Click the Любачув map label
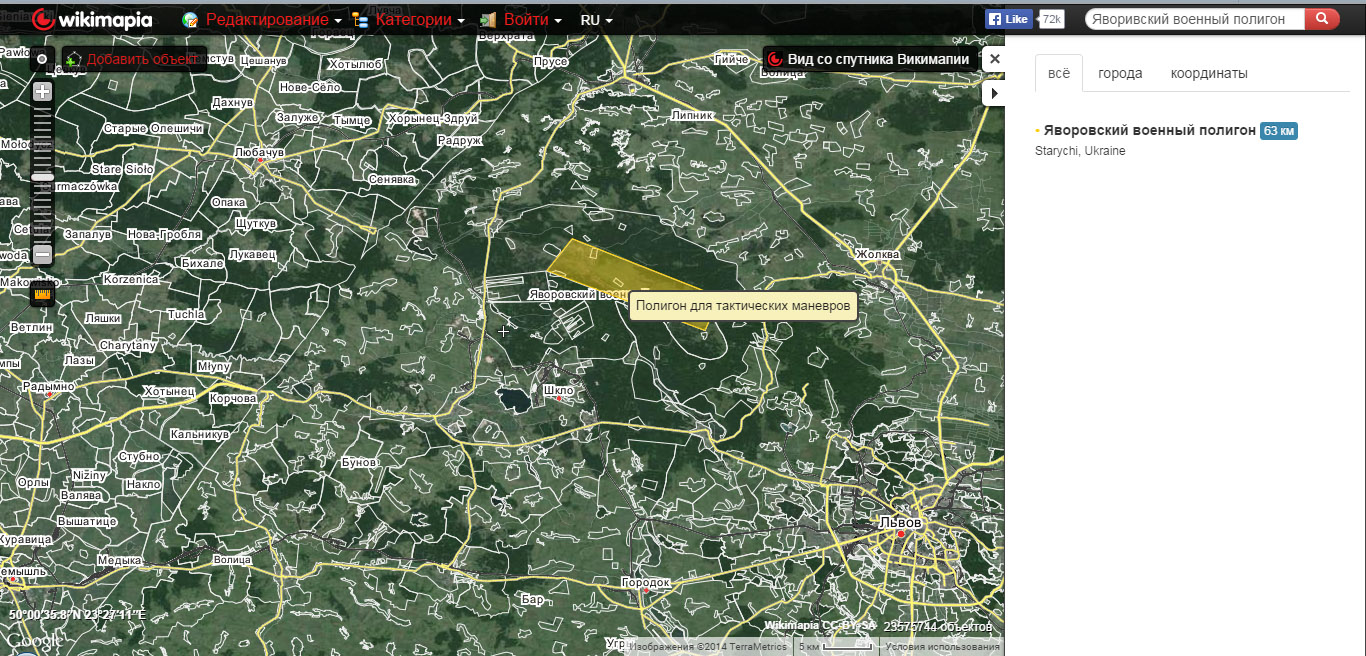The width and height of the screenshot is (1366, 656). [x=259, y=152]
